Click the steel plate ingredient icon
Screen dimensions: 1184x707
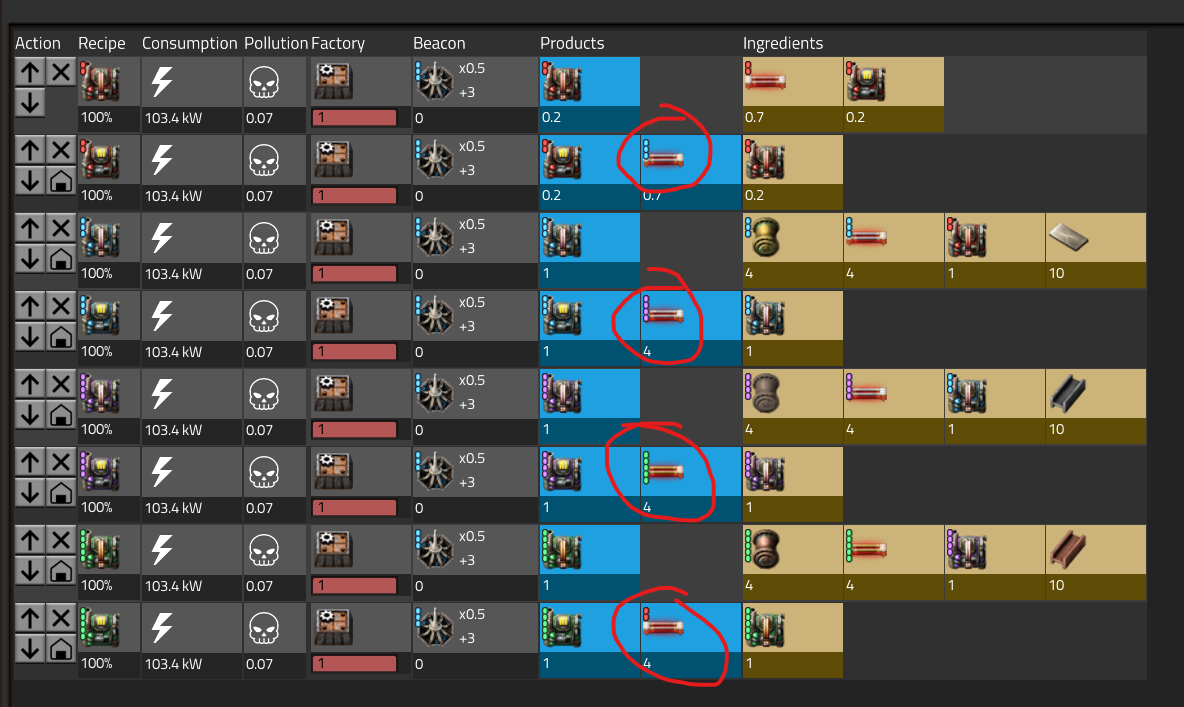point(1069,239)
